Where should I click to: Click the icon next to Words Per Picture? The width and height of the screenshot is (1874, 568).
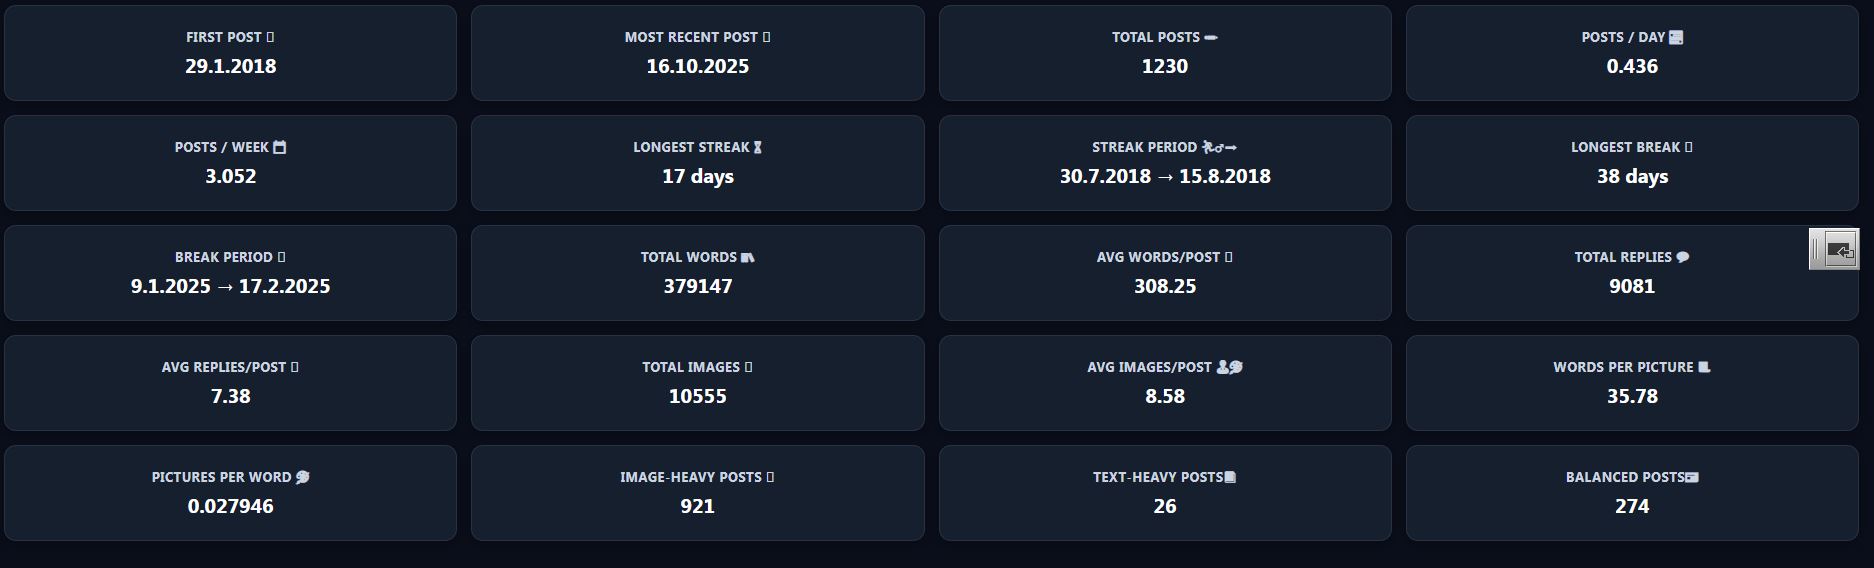click(1704, 367)
